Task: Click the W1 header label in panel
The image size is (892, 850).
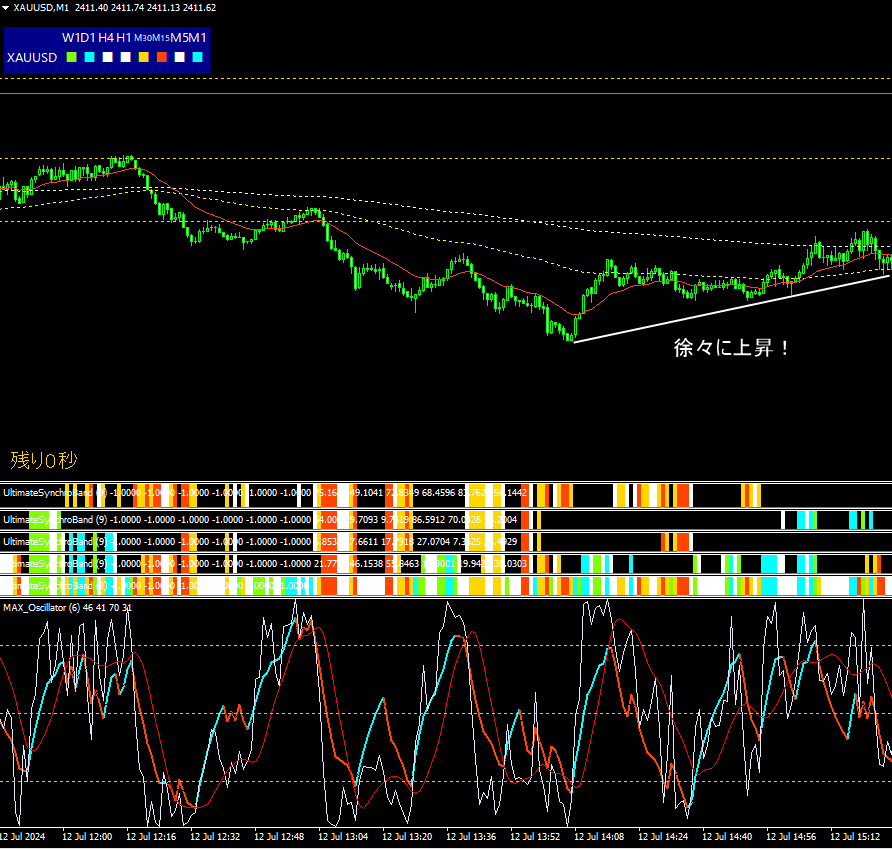Action: [x=71, y=38]
